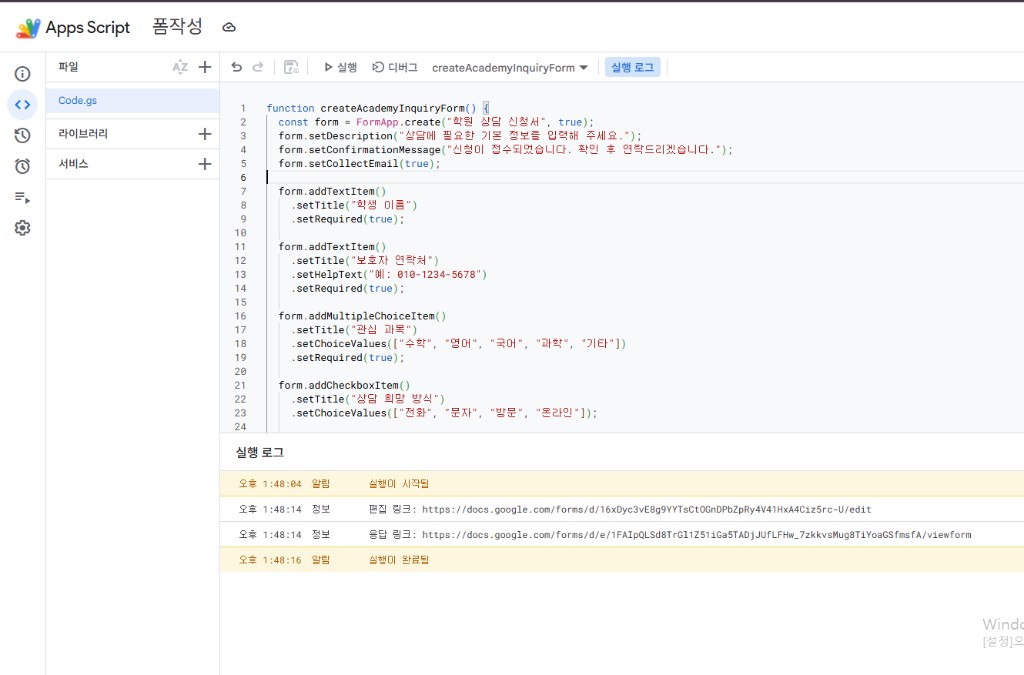Save project with the disk icon
Viewport: 1024px width, 675px height.
click(x=291, y=67)
